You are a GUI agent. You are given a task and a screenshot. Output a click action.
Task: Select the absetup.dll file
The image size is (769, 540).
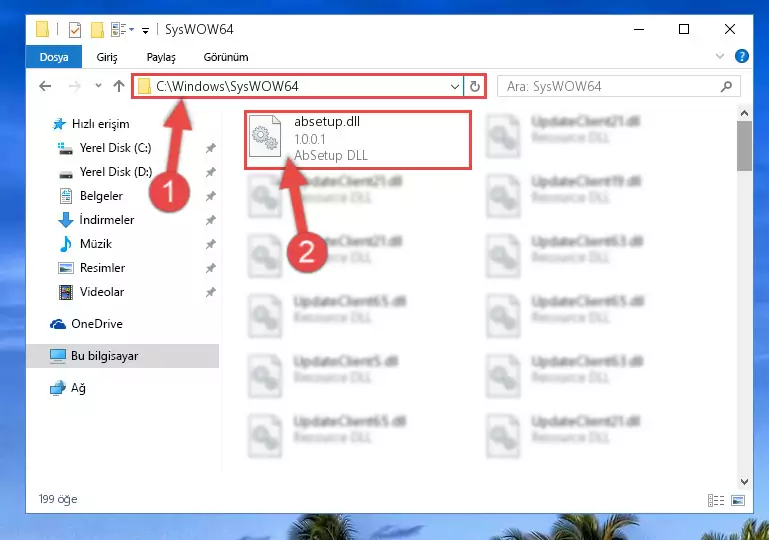click(x=358, y=140)
